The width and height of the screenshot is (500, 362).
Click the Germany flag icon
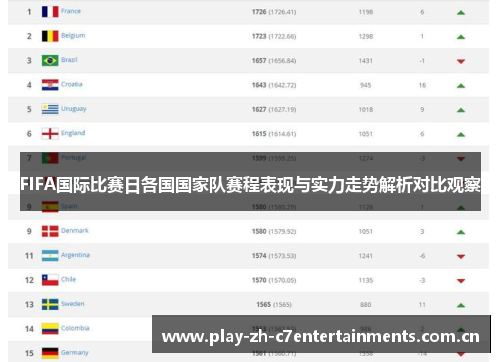[x=50, y=353]
